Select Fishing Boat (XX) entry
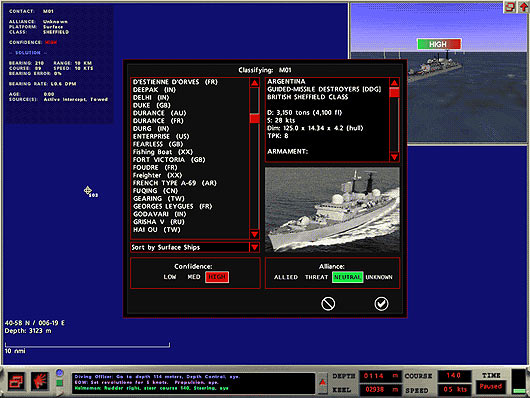Viewport: 530px width, 398px height. 163,152
